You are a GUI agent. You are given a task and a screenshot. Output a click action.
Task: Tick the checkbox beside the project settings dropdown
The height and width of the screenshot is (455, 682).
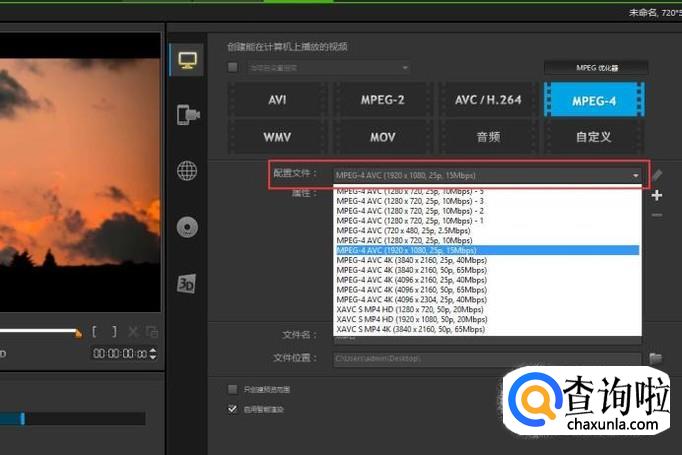pyautogui.click(x=233, y=67)
